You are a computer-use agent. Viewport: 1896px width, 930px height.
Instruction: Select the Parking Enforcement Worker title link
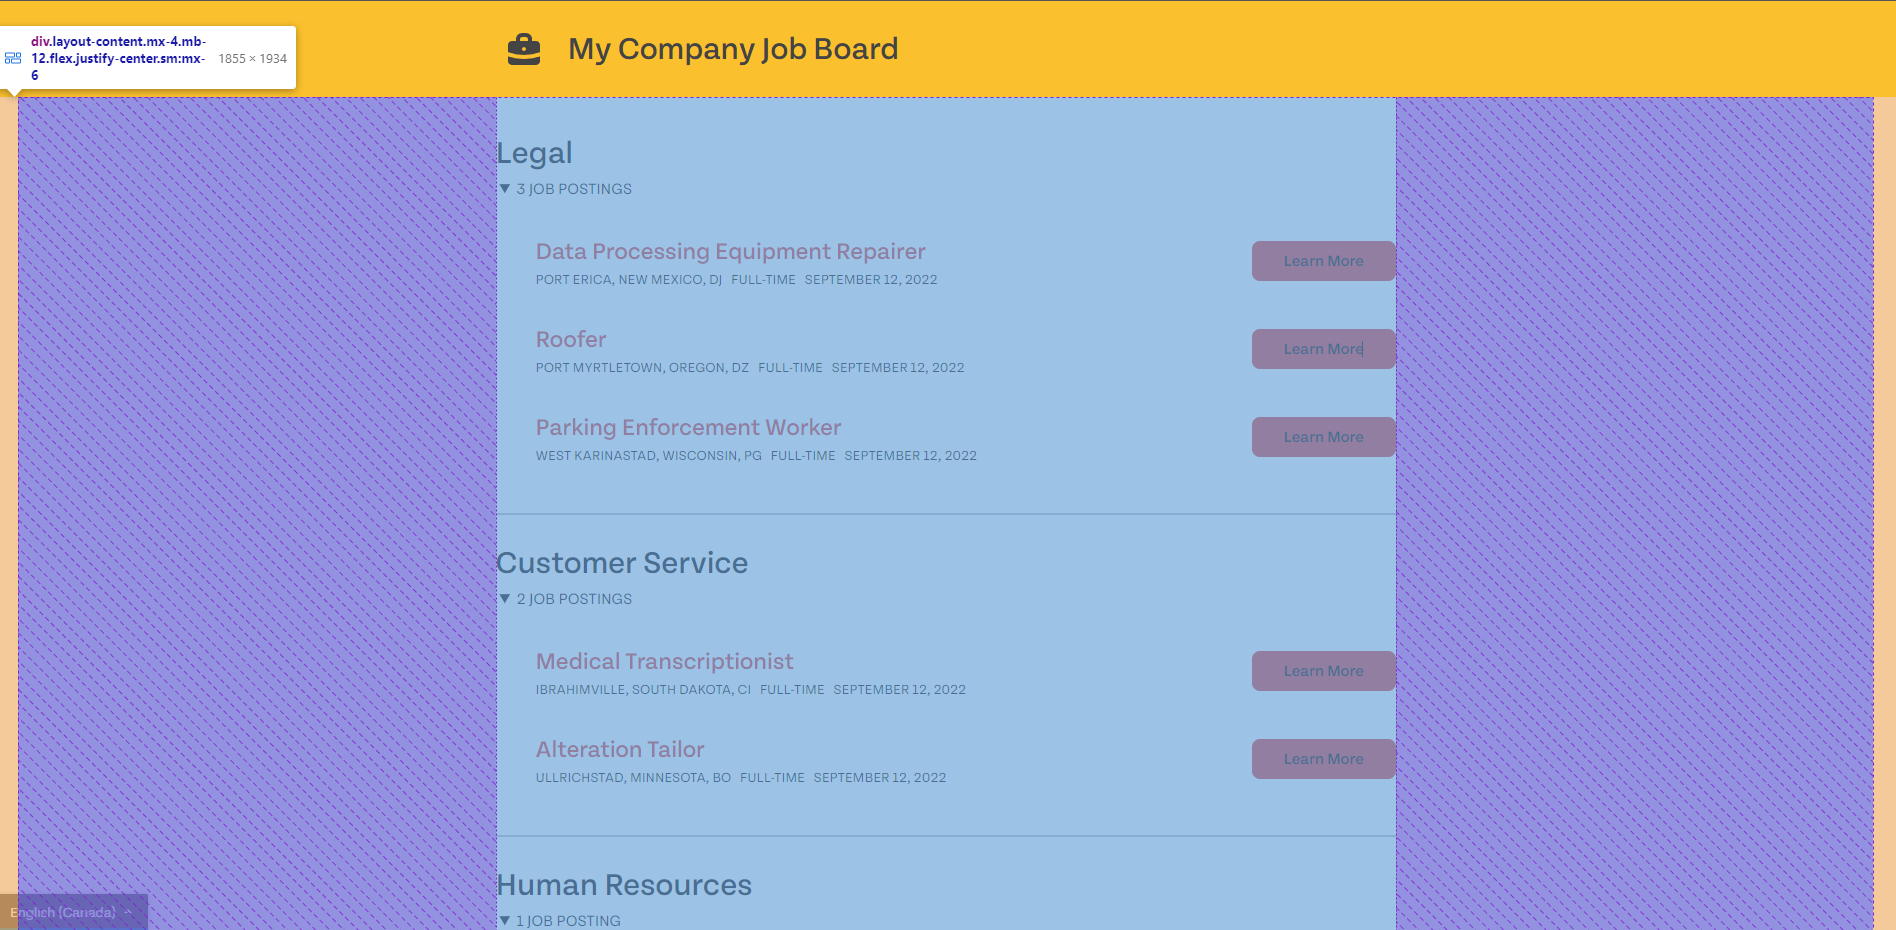tap(688, 428)
